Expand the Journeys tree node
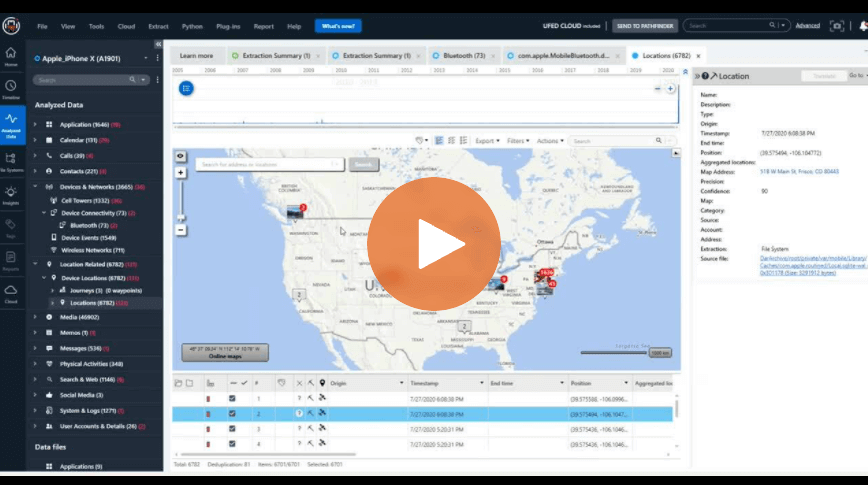 click(53, 290)
